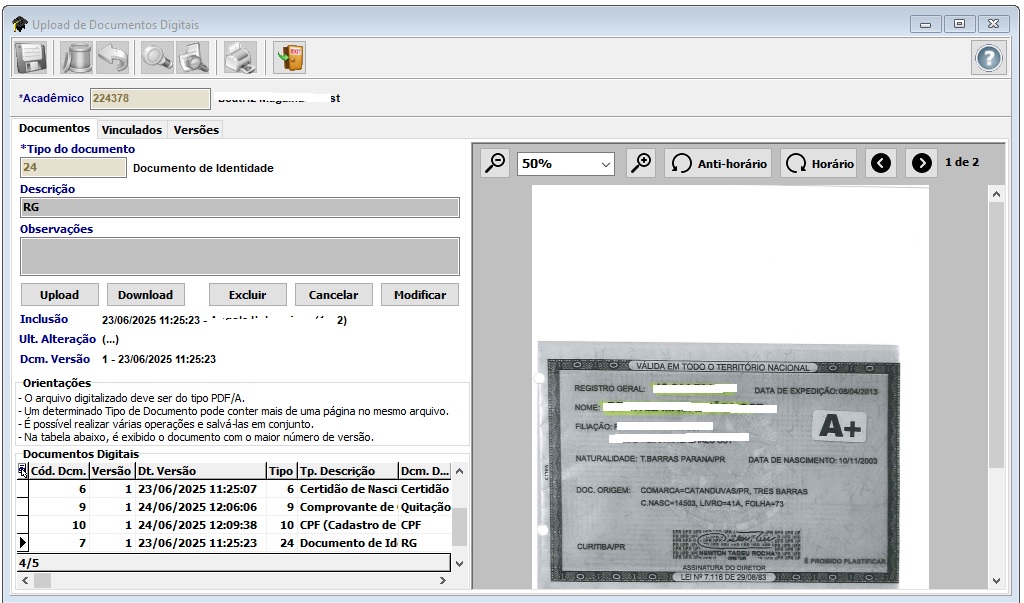Image resolution: width=1024 pixels, height=603 pixels.
Task: Go to next page of document preview
Action: click(x=921, y=163)
